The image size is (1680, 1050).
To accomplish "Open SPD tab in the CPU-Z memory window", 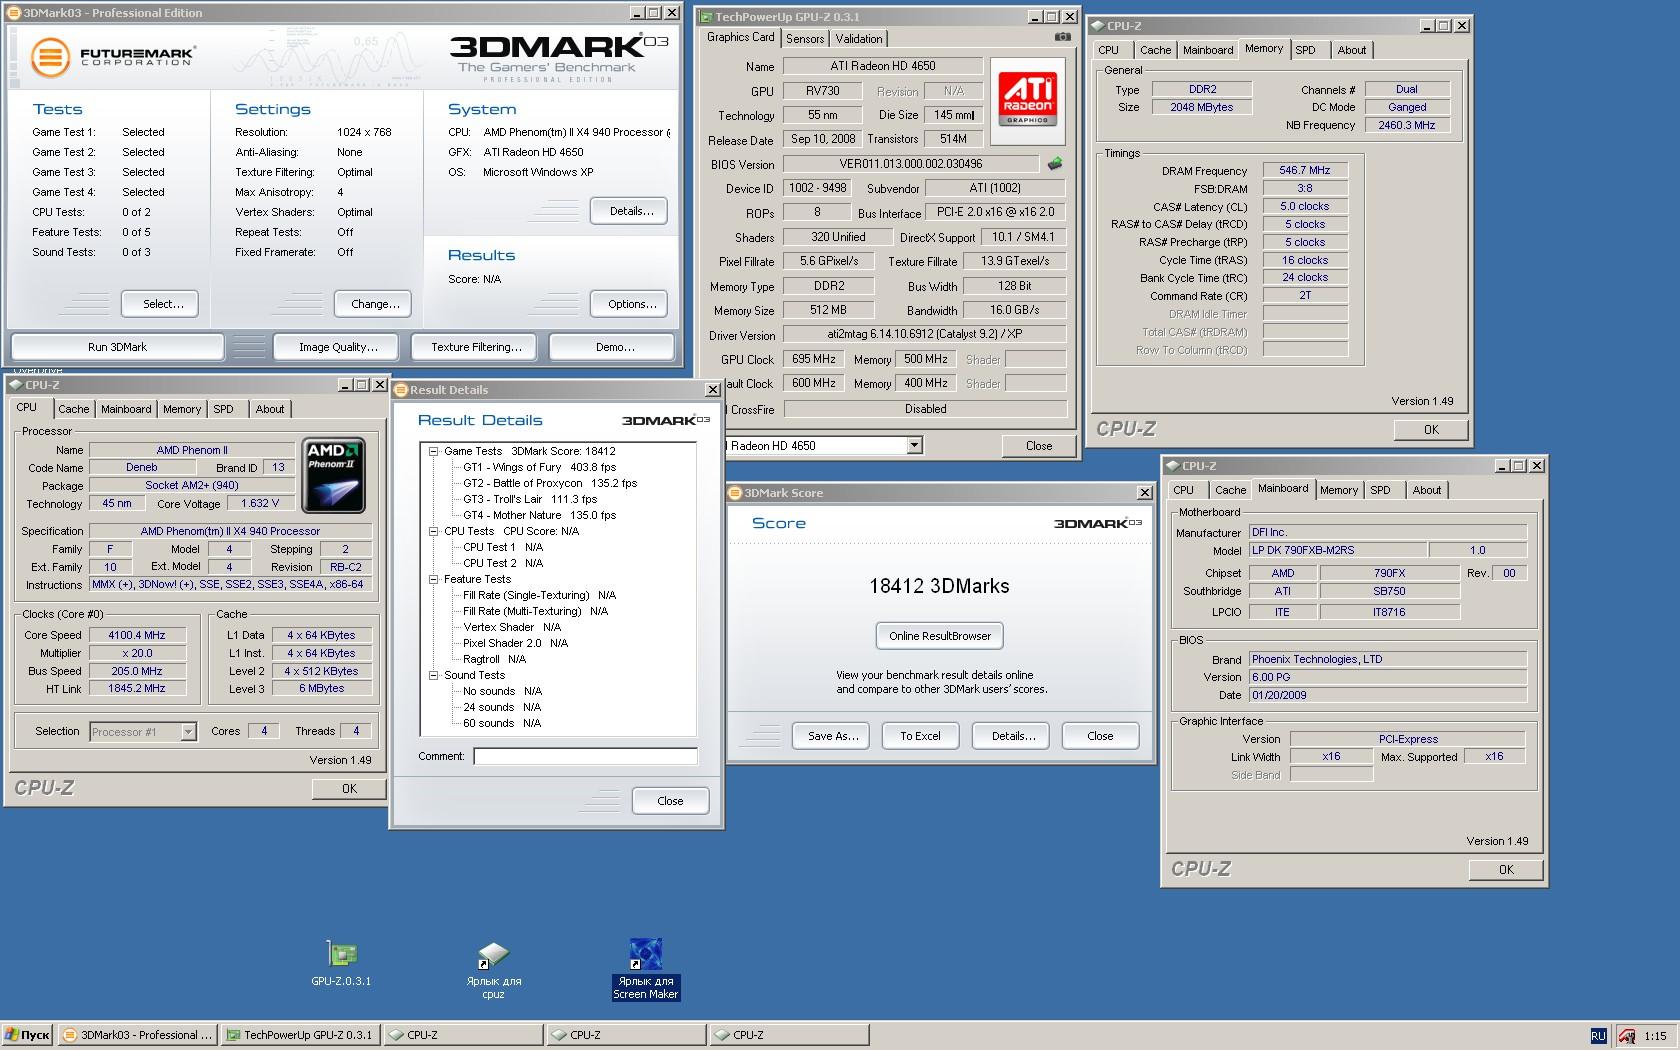I will pos(1305,50).
